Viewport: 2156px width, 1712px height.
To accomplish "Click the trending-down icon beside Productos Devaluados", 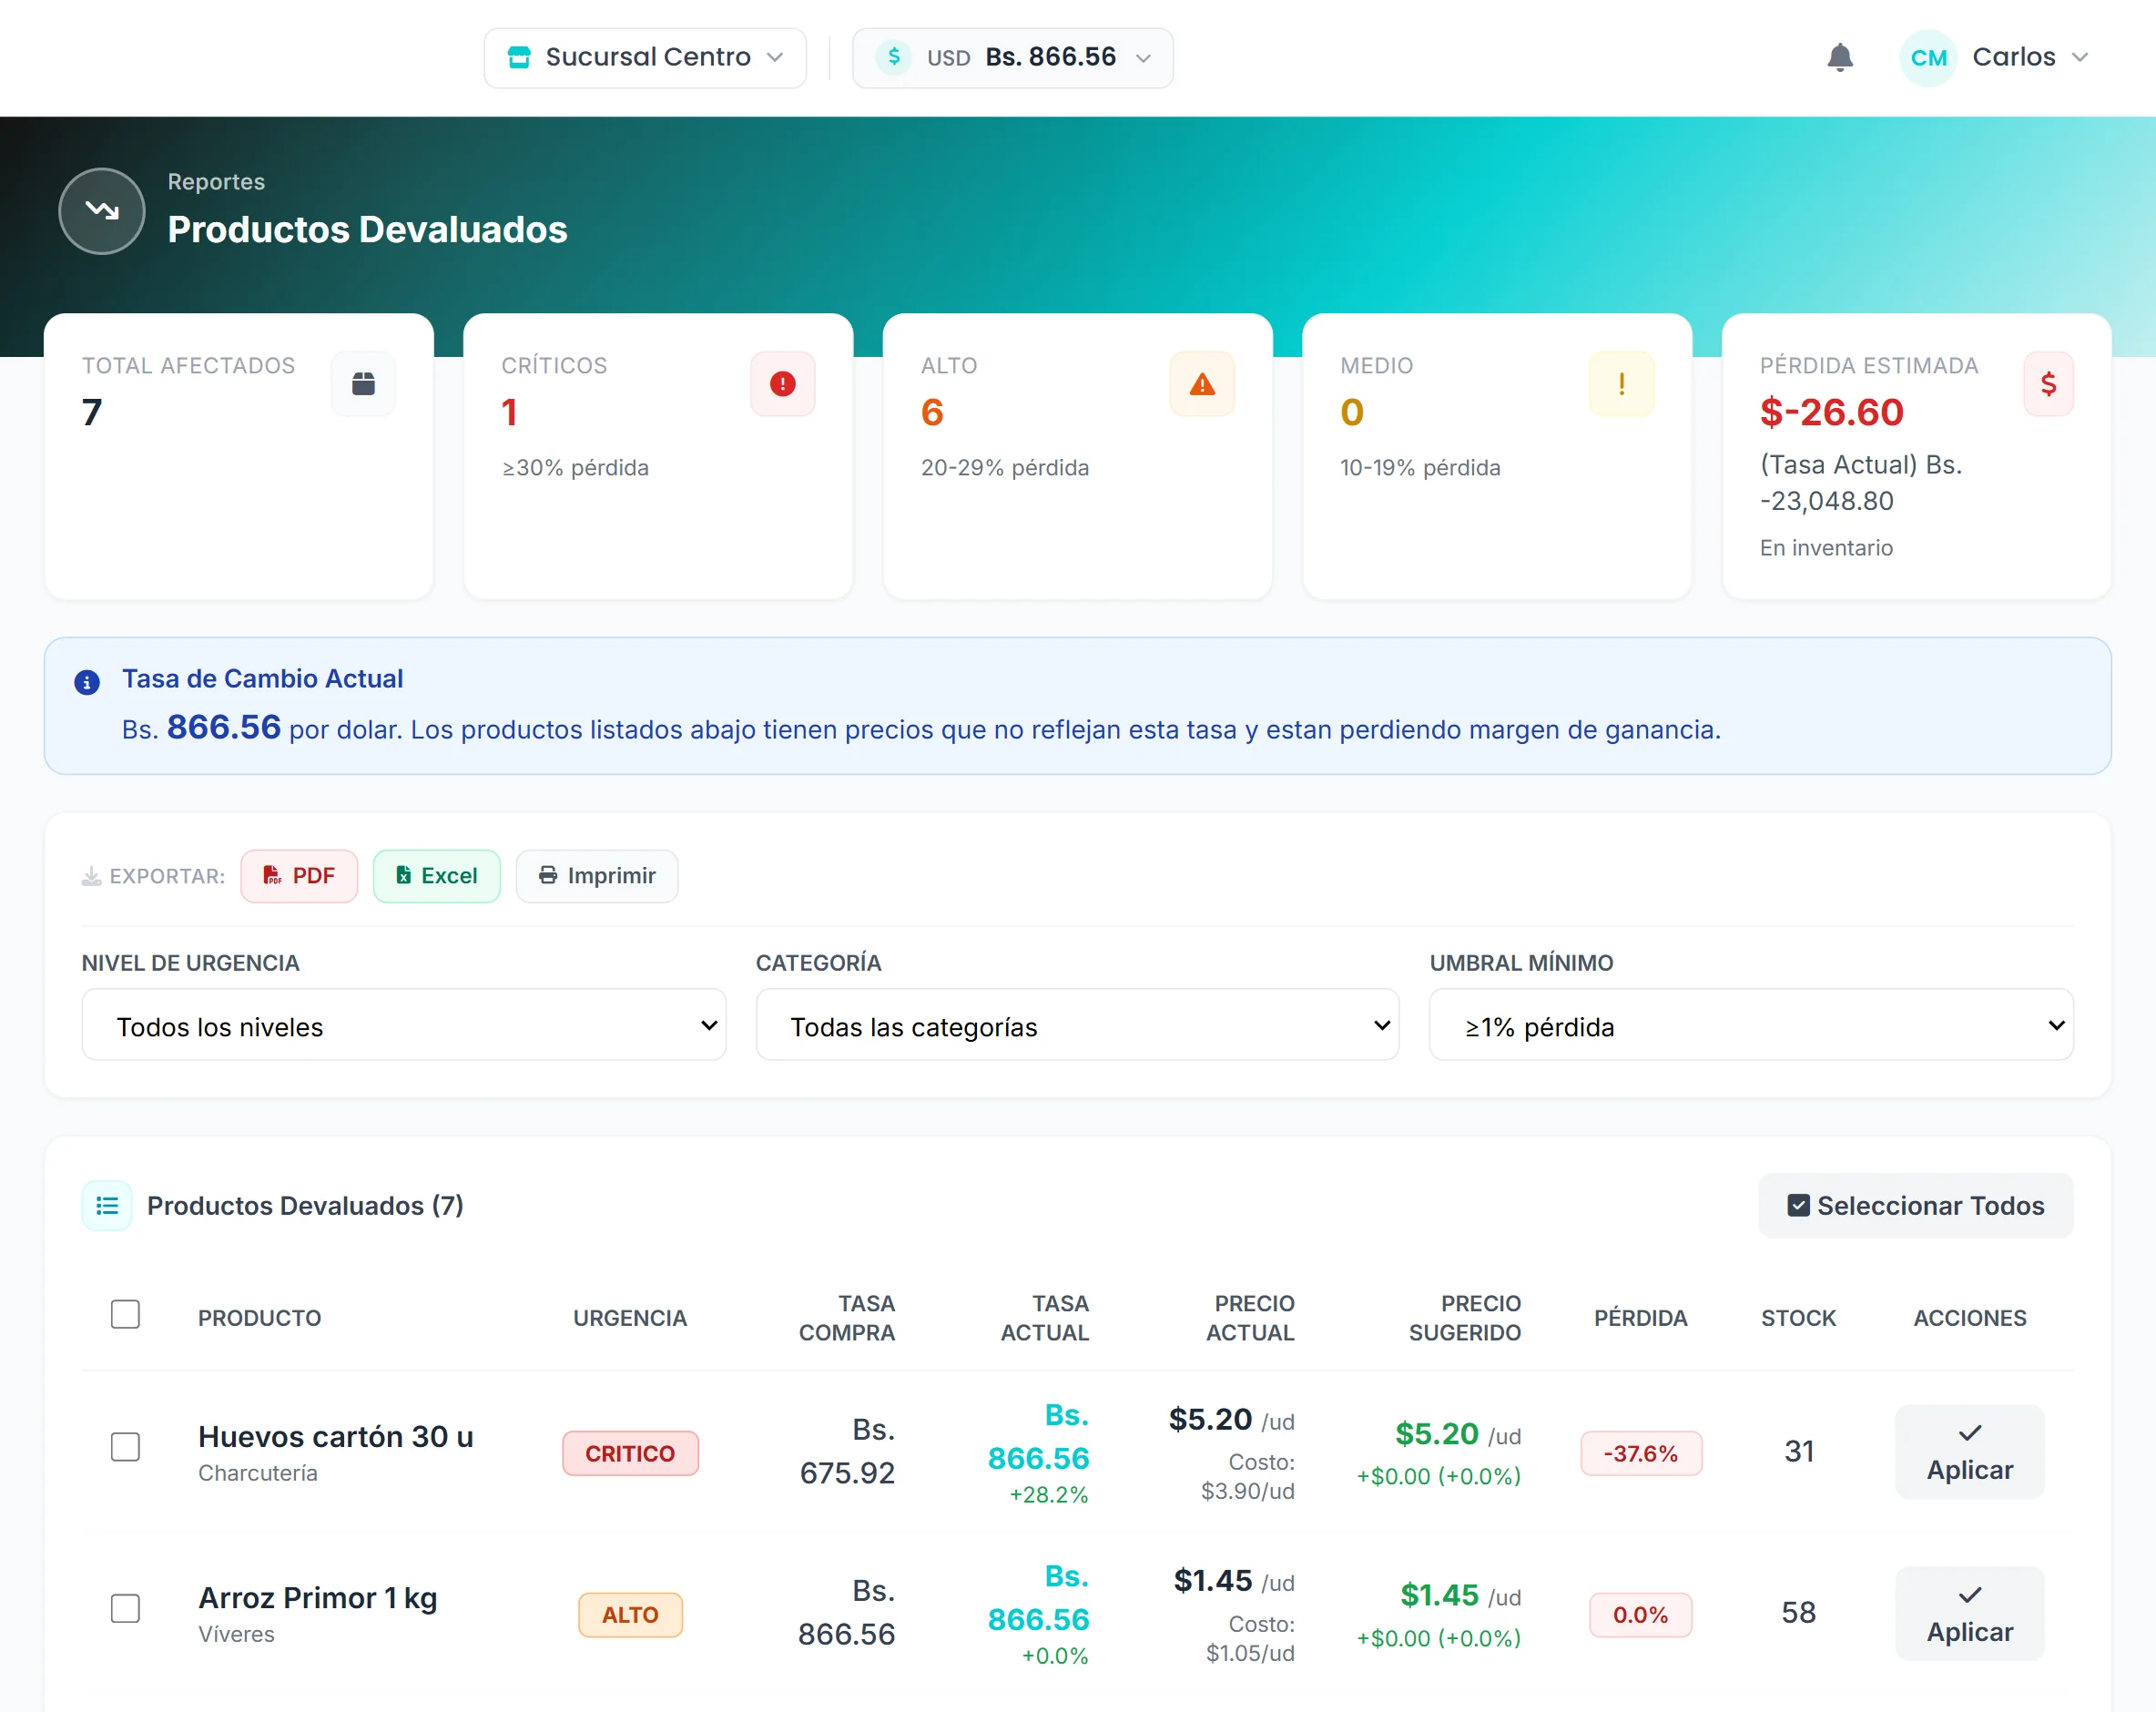I will coord(102,211).
